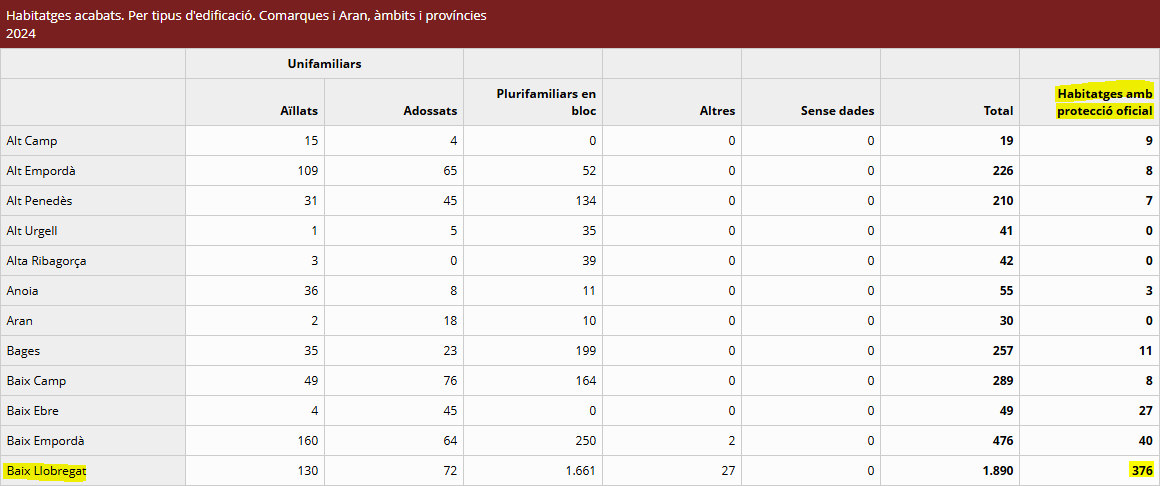
Task: Click Habitatges amb protecció oficial header
Action: [x=1105, y=102]
